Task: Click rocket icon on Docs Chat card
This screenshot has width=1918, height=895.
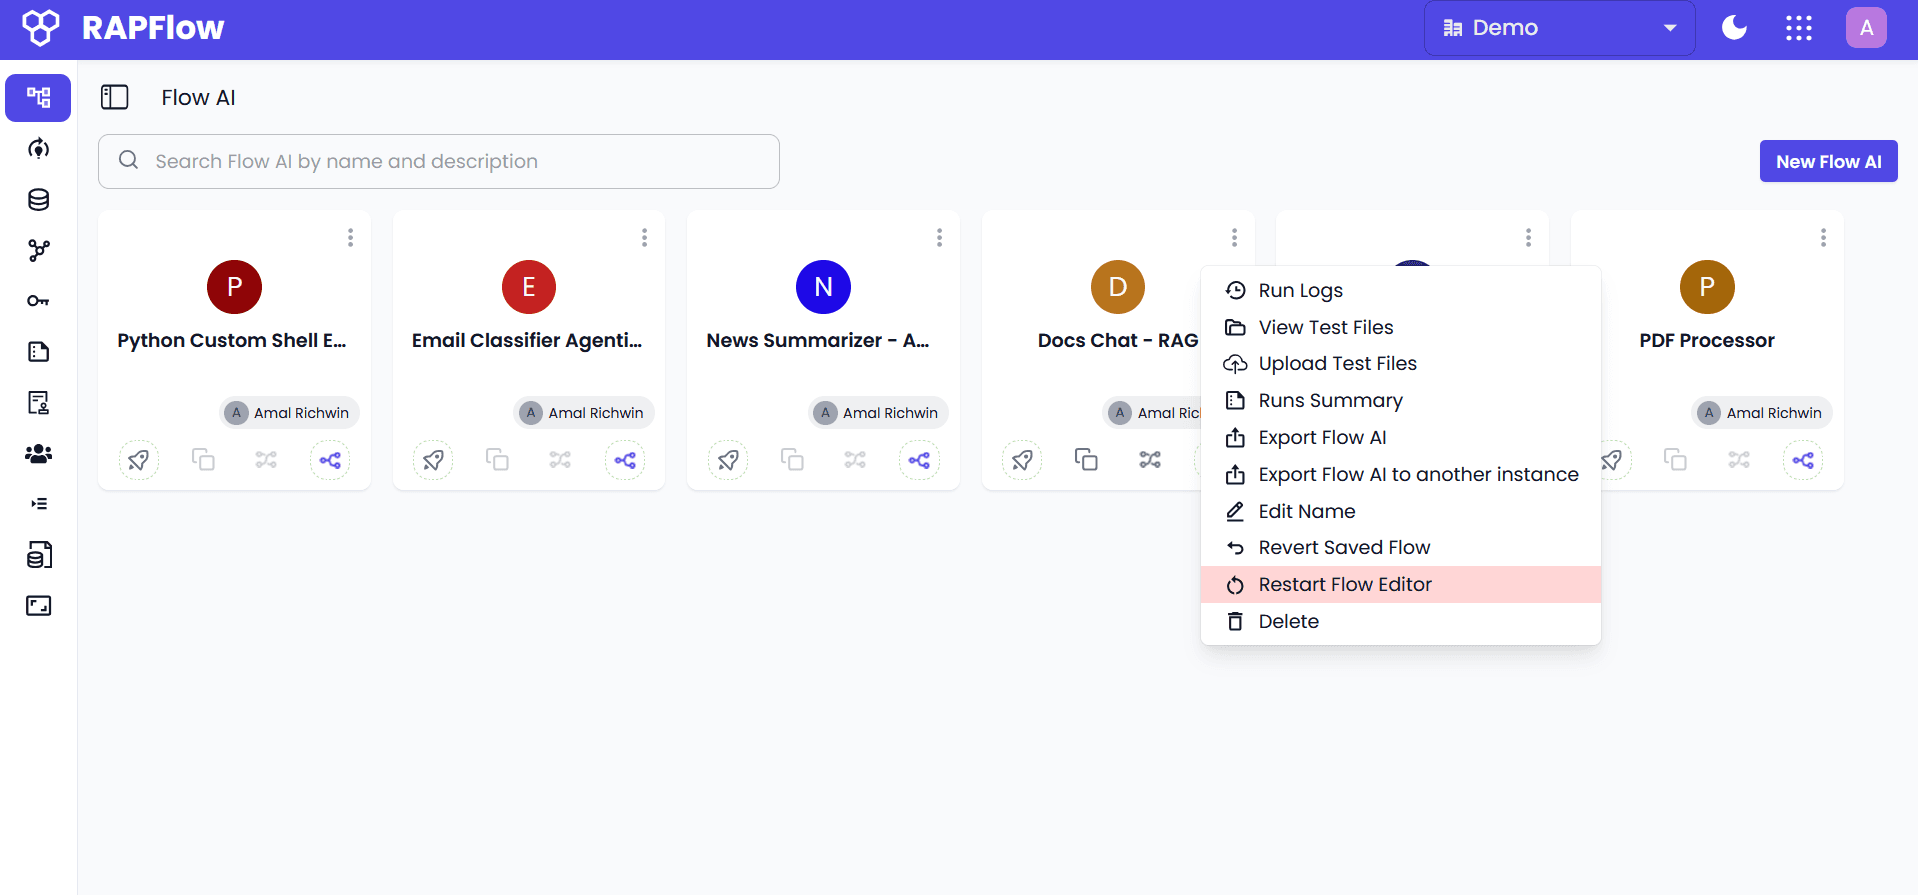Action: coord(1022,460)
